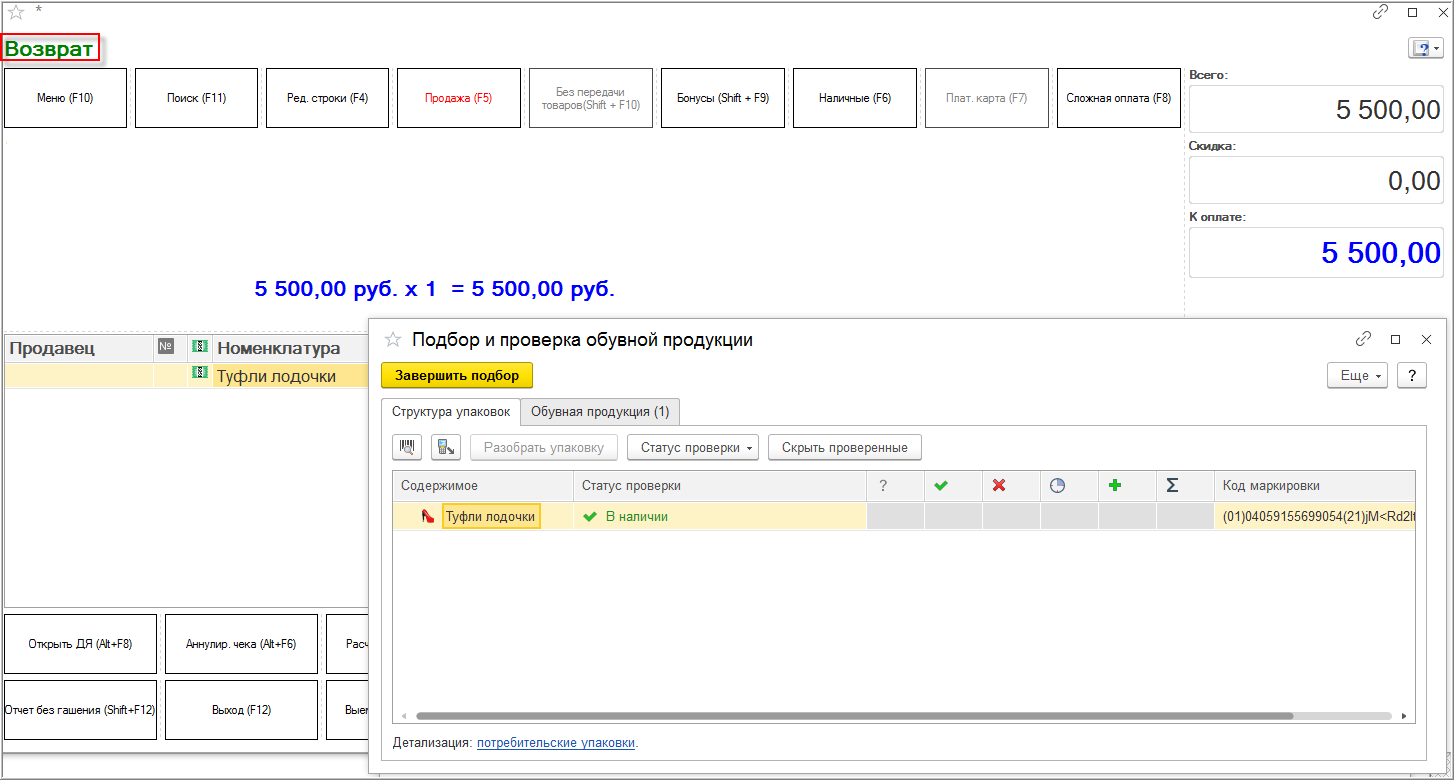The height and width of the screenshot is (780, 1454).
Task: Select Туфли лодочки cell in dialog table
Action: coord(491,517)
